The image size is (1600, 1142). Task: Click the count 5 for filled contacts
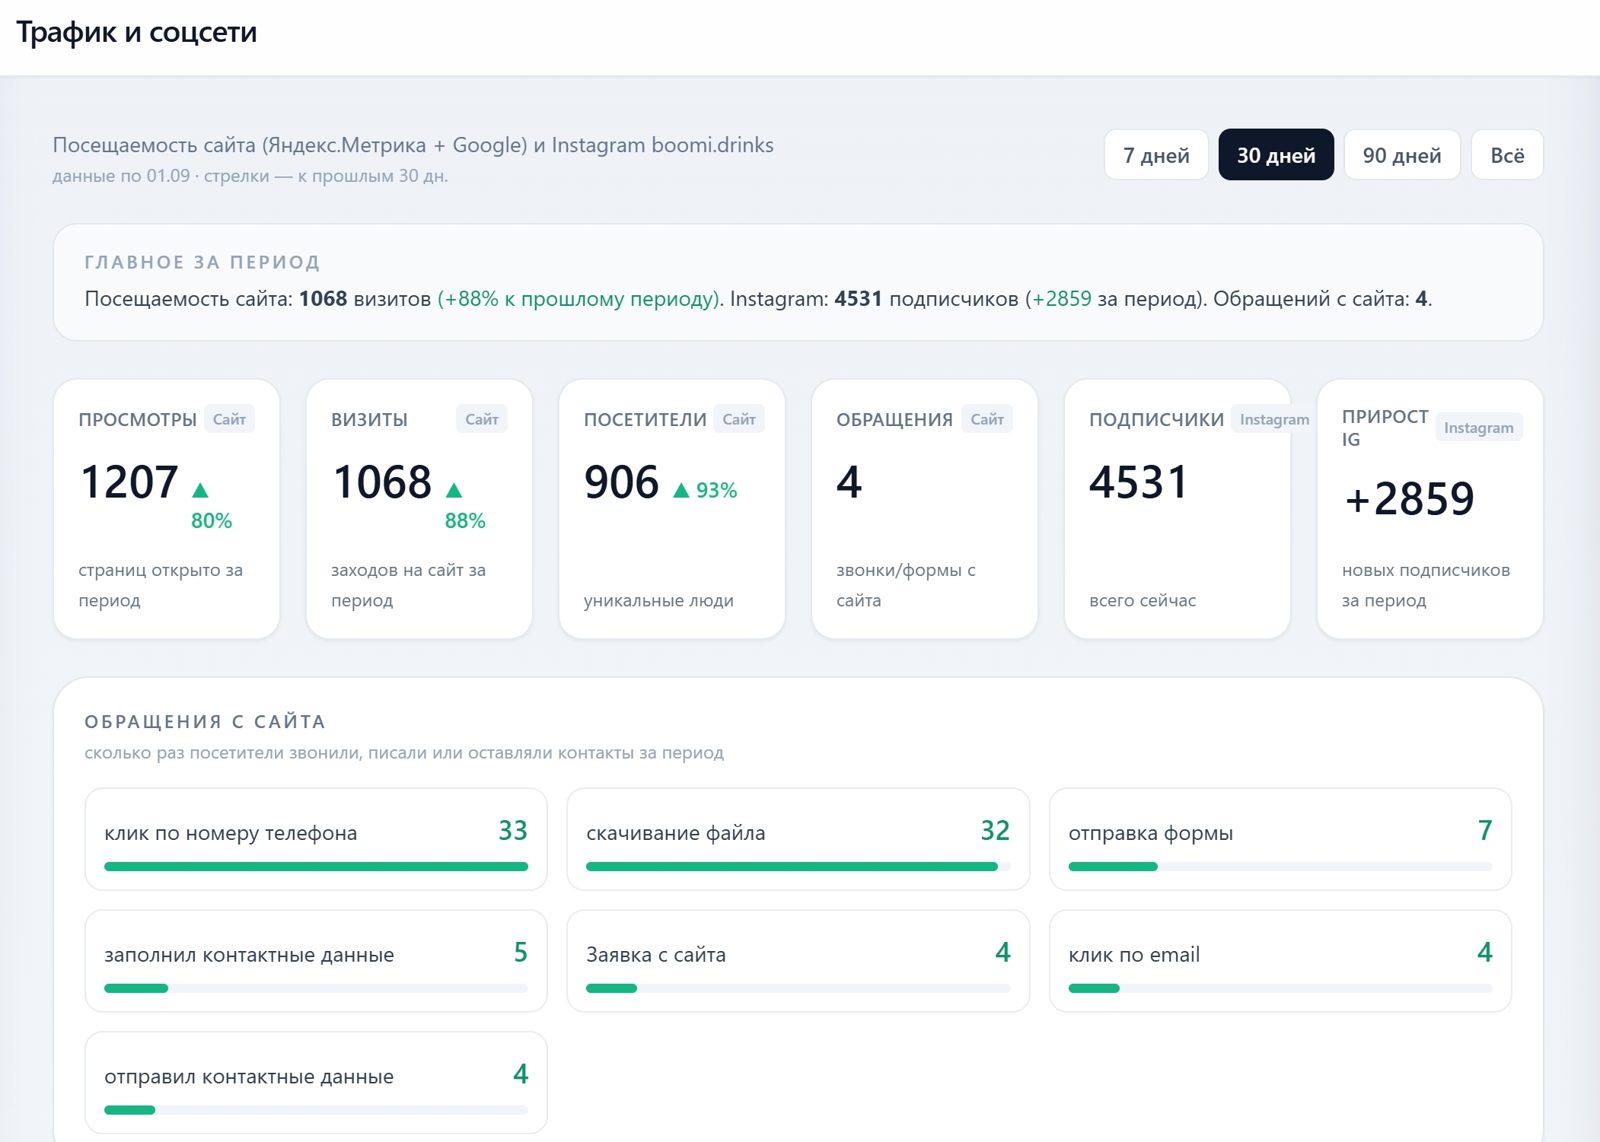pyautogui.click(x=521, y=953)
